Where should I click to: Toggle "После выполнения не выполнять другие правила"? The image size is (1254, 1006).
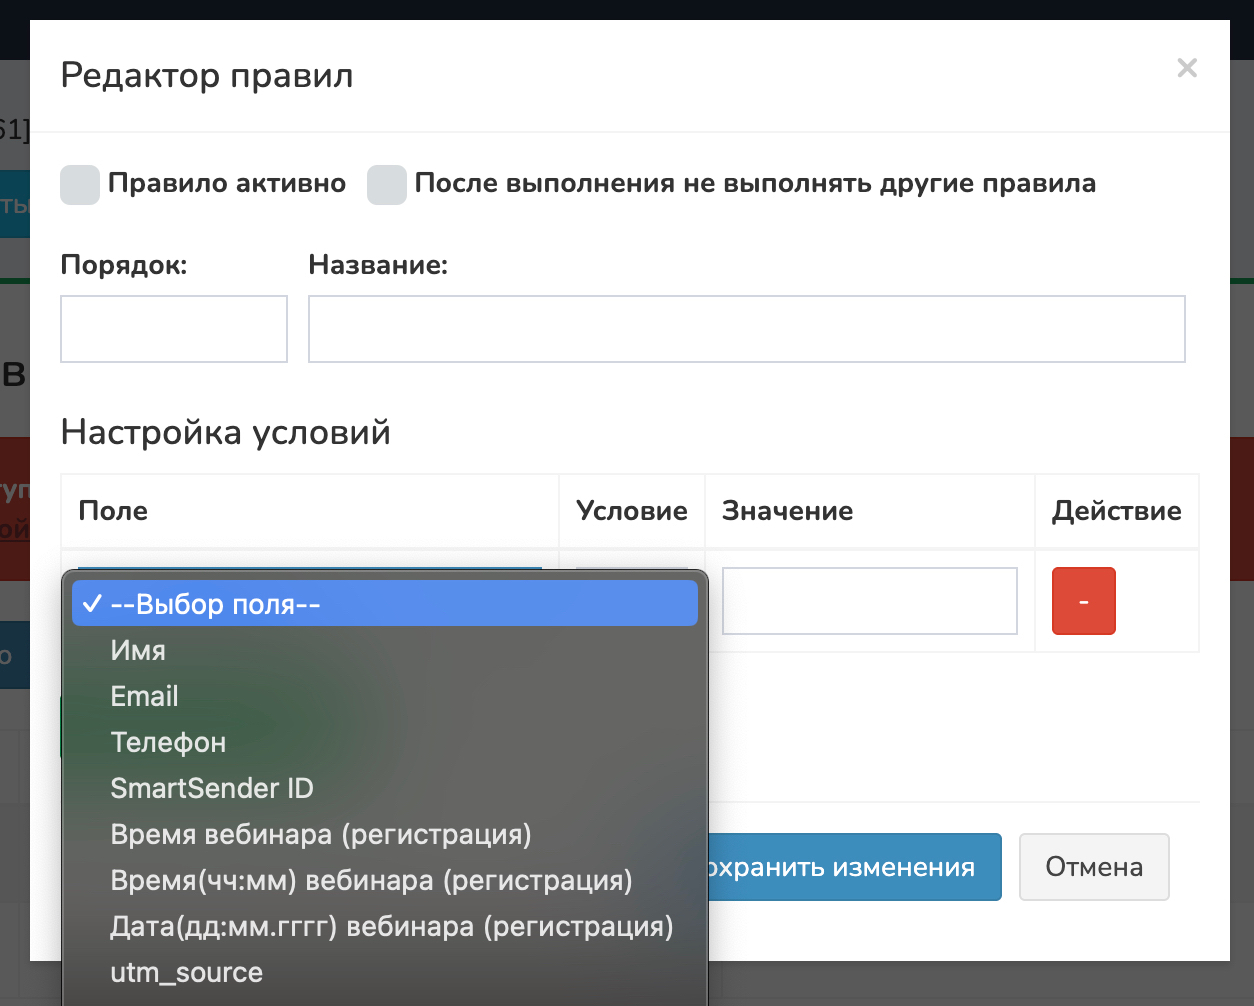pyautogui.click(x=387, y=185)
